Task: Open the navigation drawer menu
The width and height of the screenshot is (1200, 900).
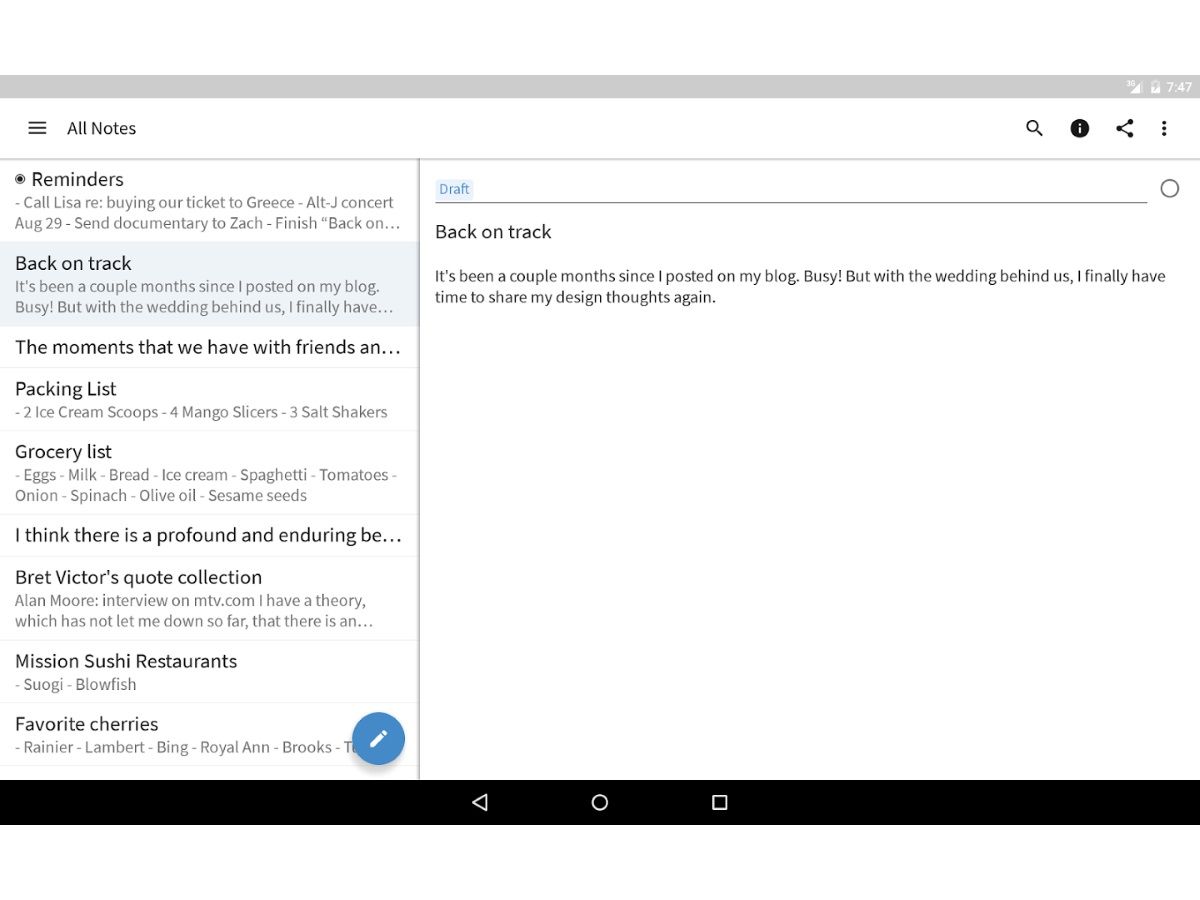Action: pyautogui.click(x=37, y=128)
